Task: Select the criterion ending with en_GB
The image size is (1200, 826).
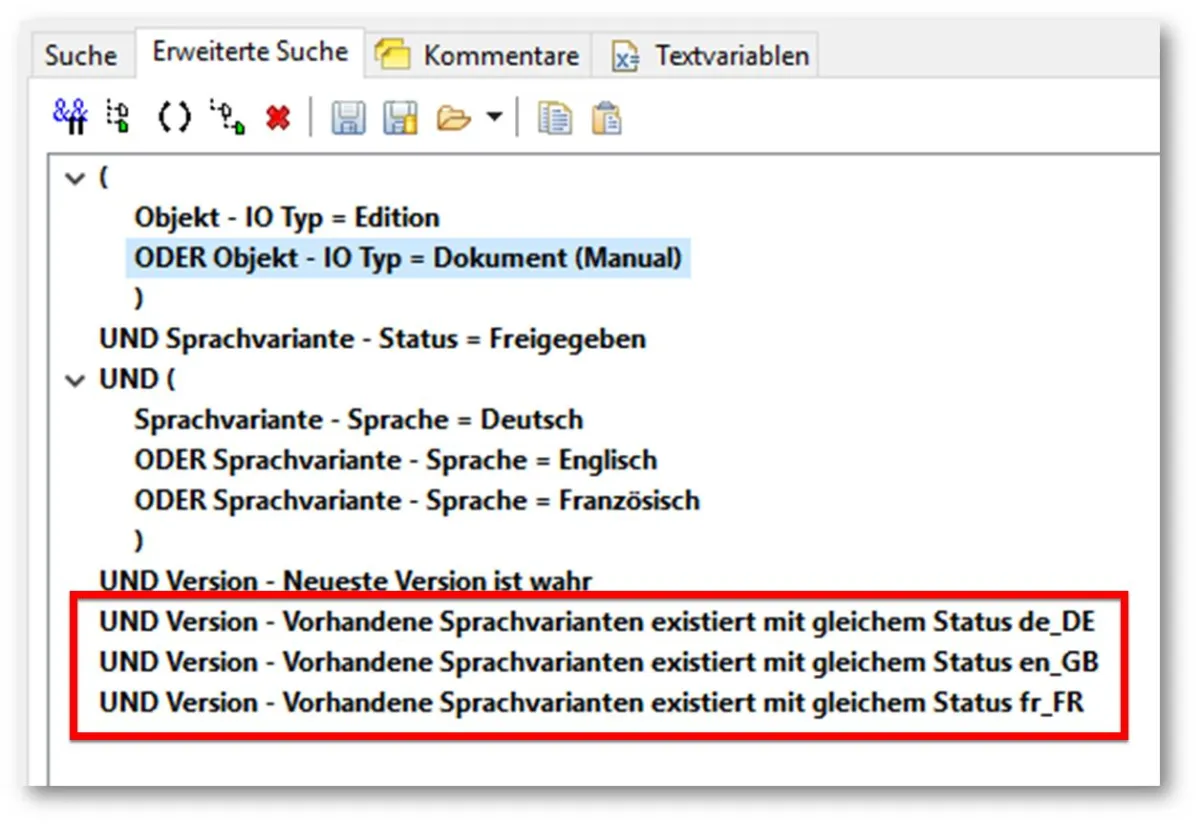Action: [598, 663]
